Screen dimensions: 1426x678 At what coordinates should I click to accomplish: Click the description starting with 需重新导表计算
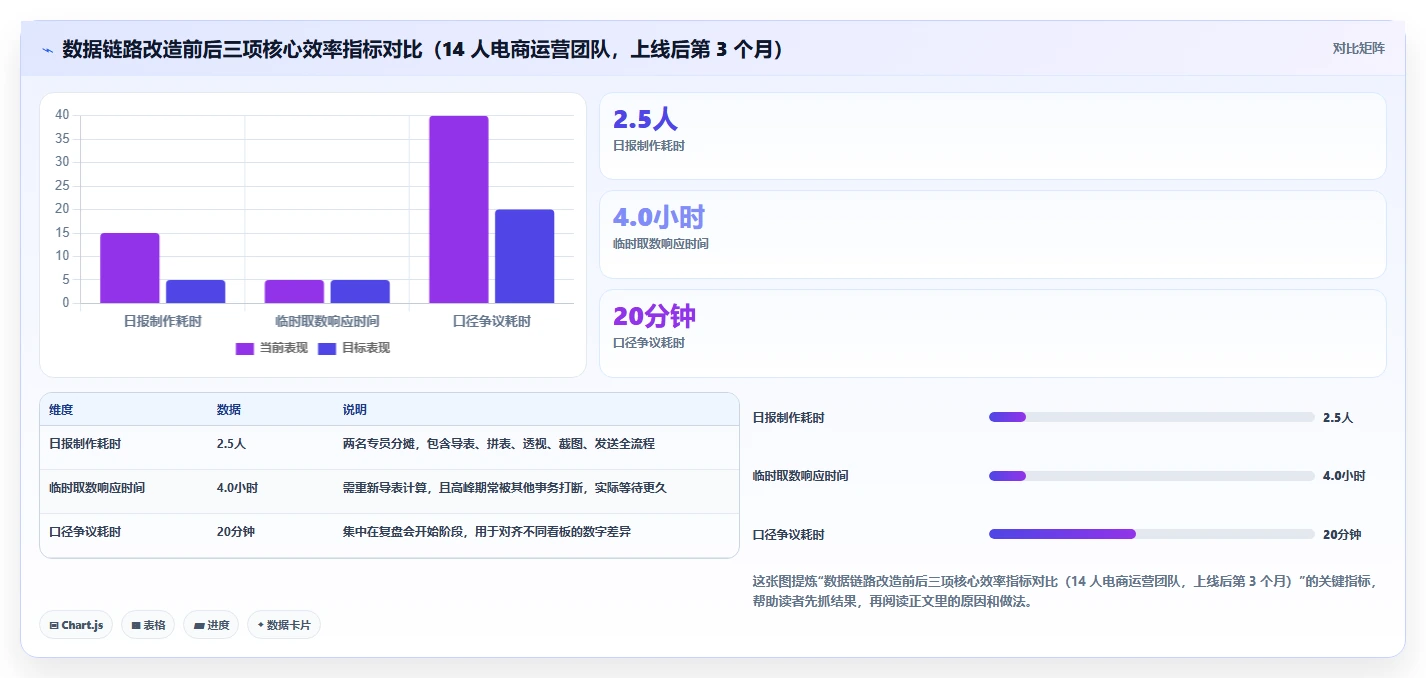tap(504, 488)
